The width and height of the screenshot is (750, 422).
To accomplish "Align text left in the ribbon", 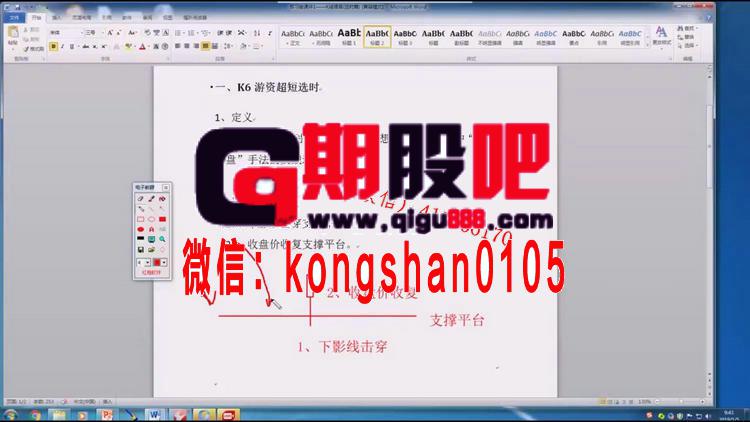I will (x=177, y=46).
